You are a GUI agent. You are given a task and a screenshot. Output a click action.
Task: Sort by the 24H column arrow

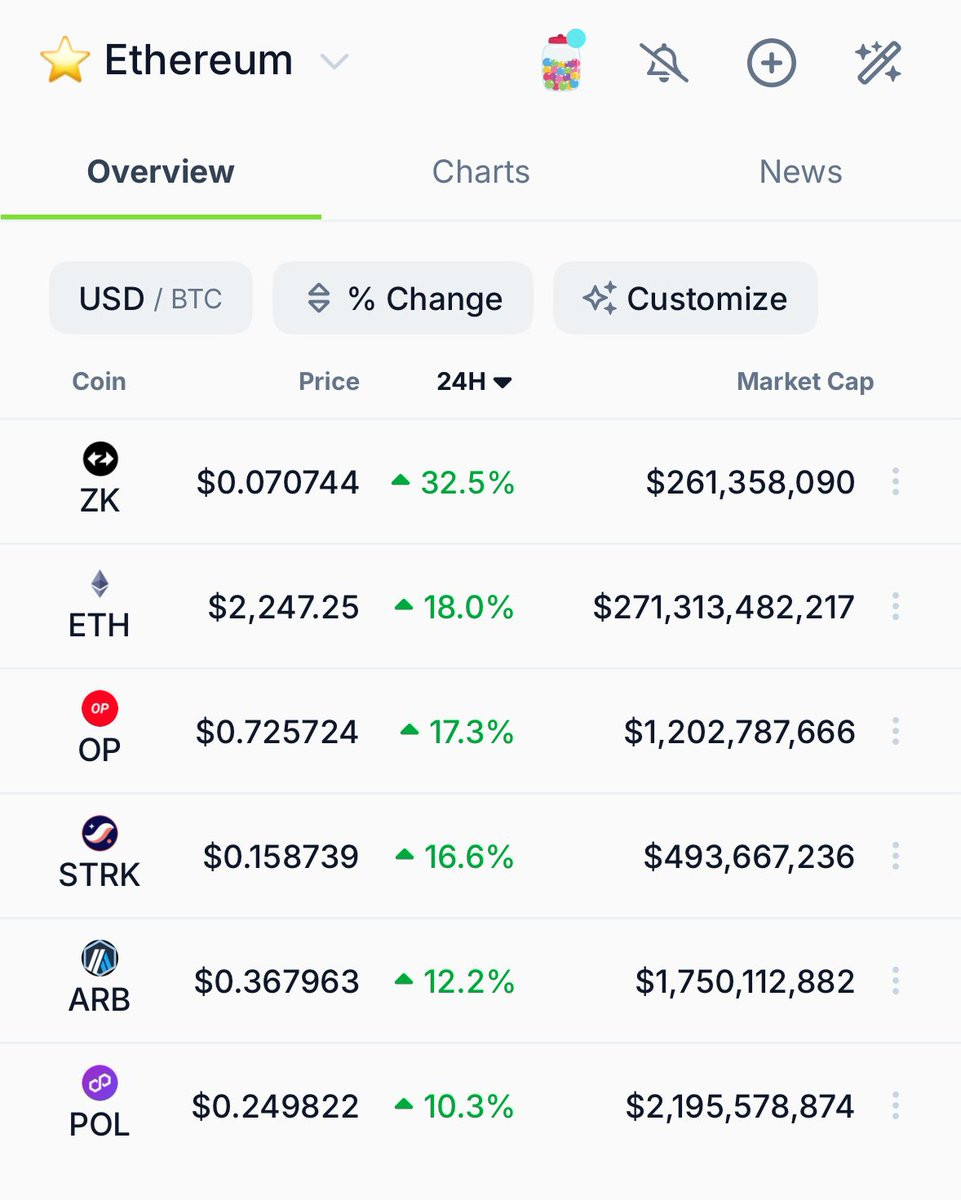pos(503,382)
